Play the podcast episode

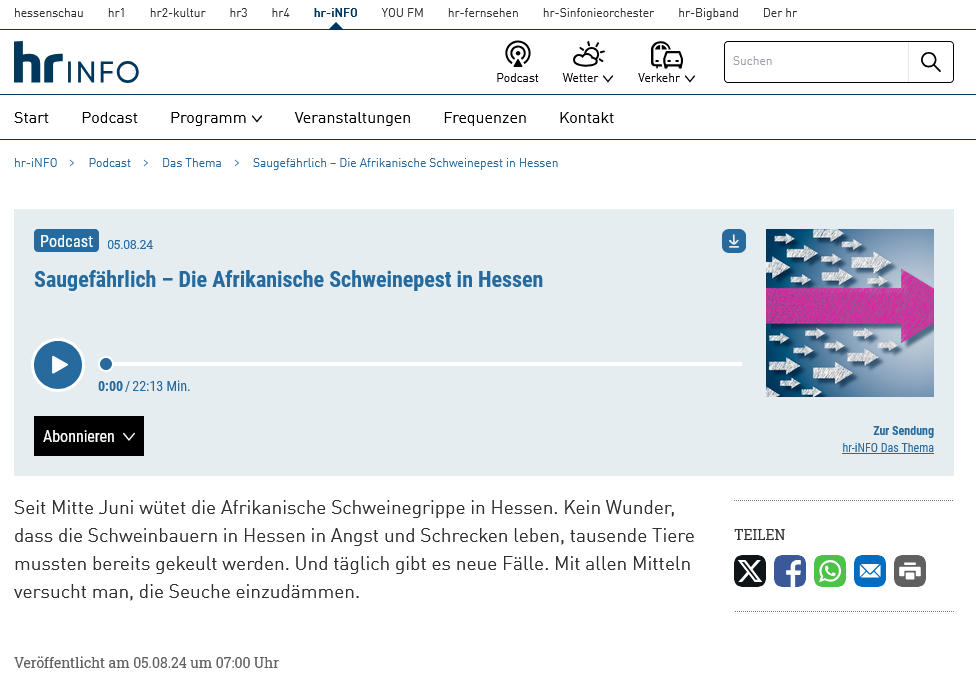pyautogui.click(x=58, y=364)
